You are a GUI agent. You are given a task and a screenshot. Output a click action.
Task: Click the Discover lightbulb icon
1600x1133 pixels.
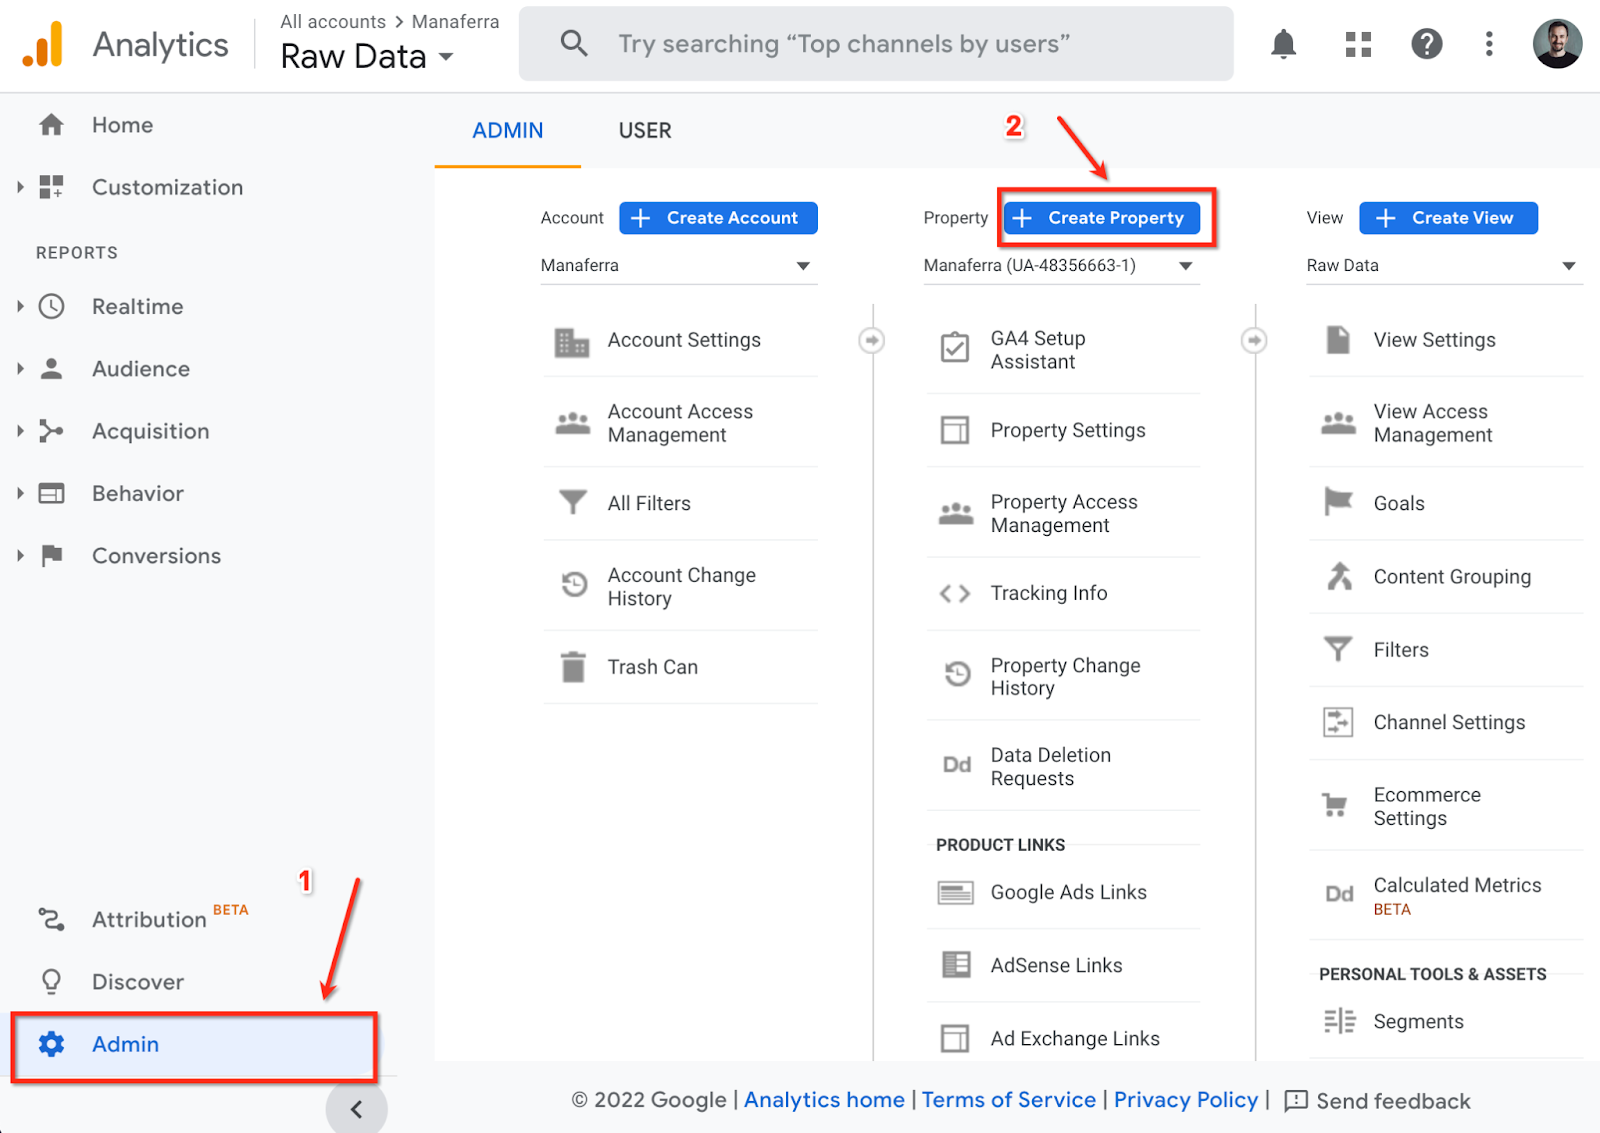(51, 982)
